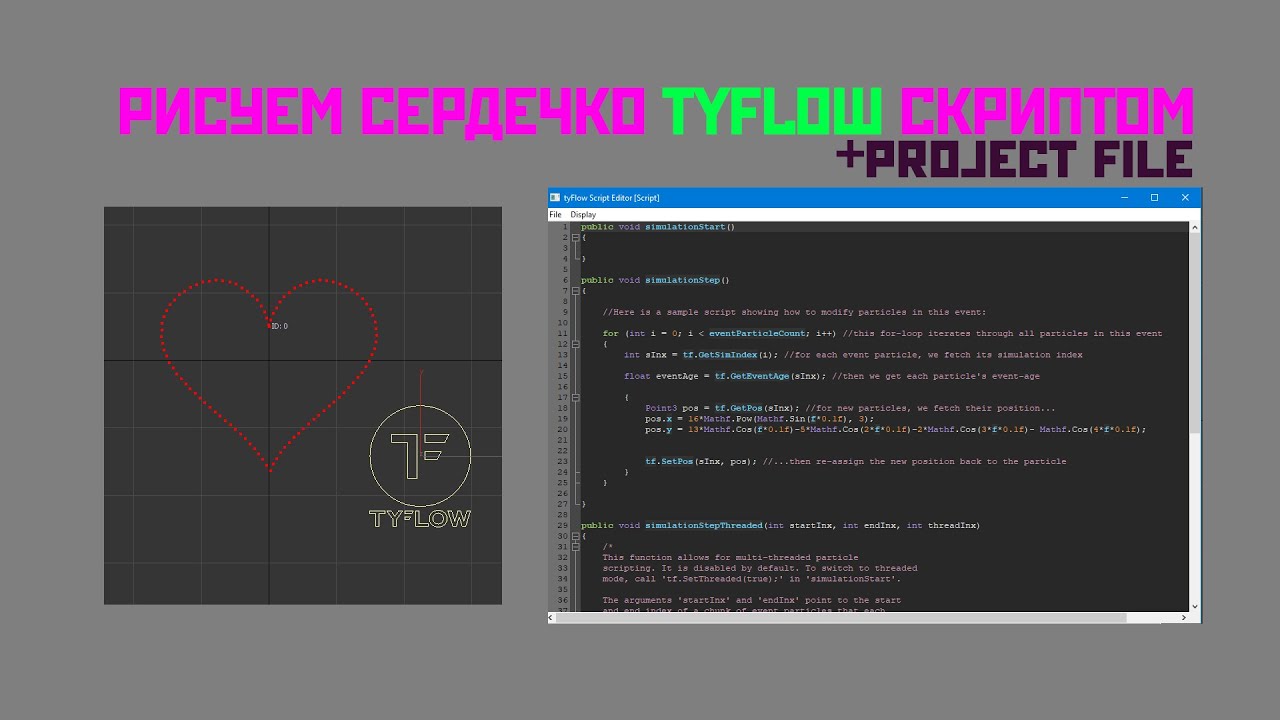Collapse the simulationStep block at line 7
The height and width of the screenshot is (720, 1280).
(575, 291)
